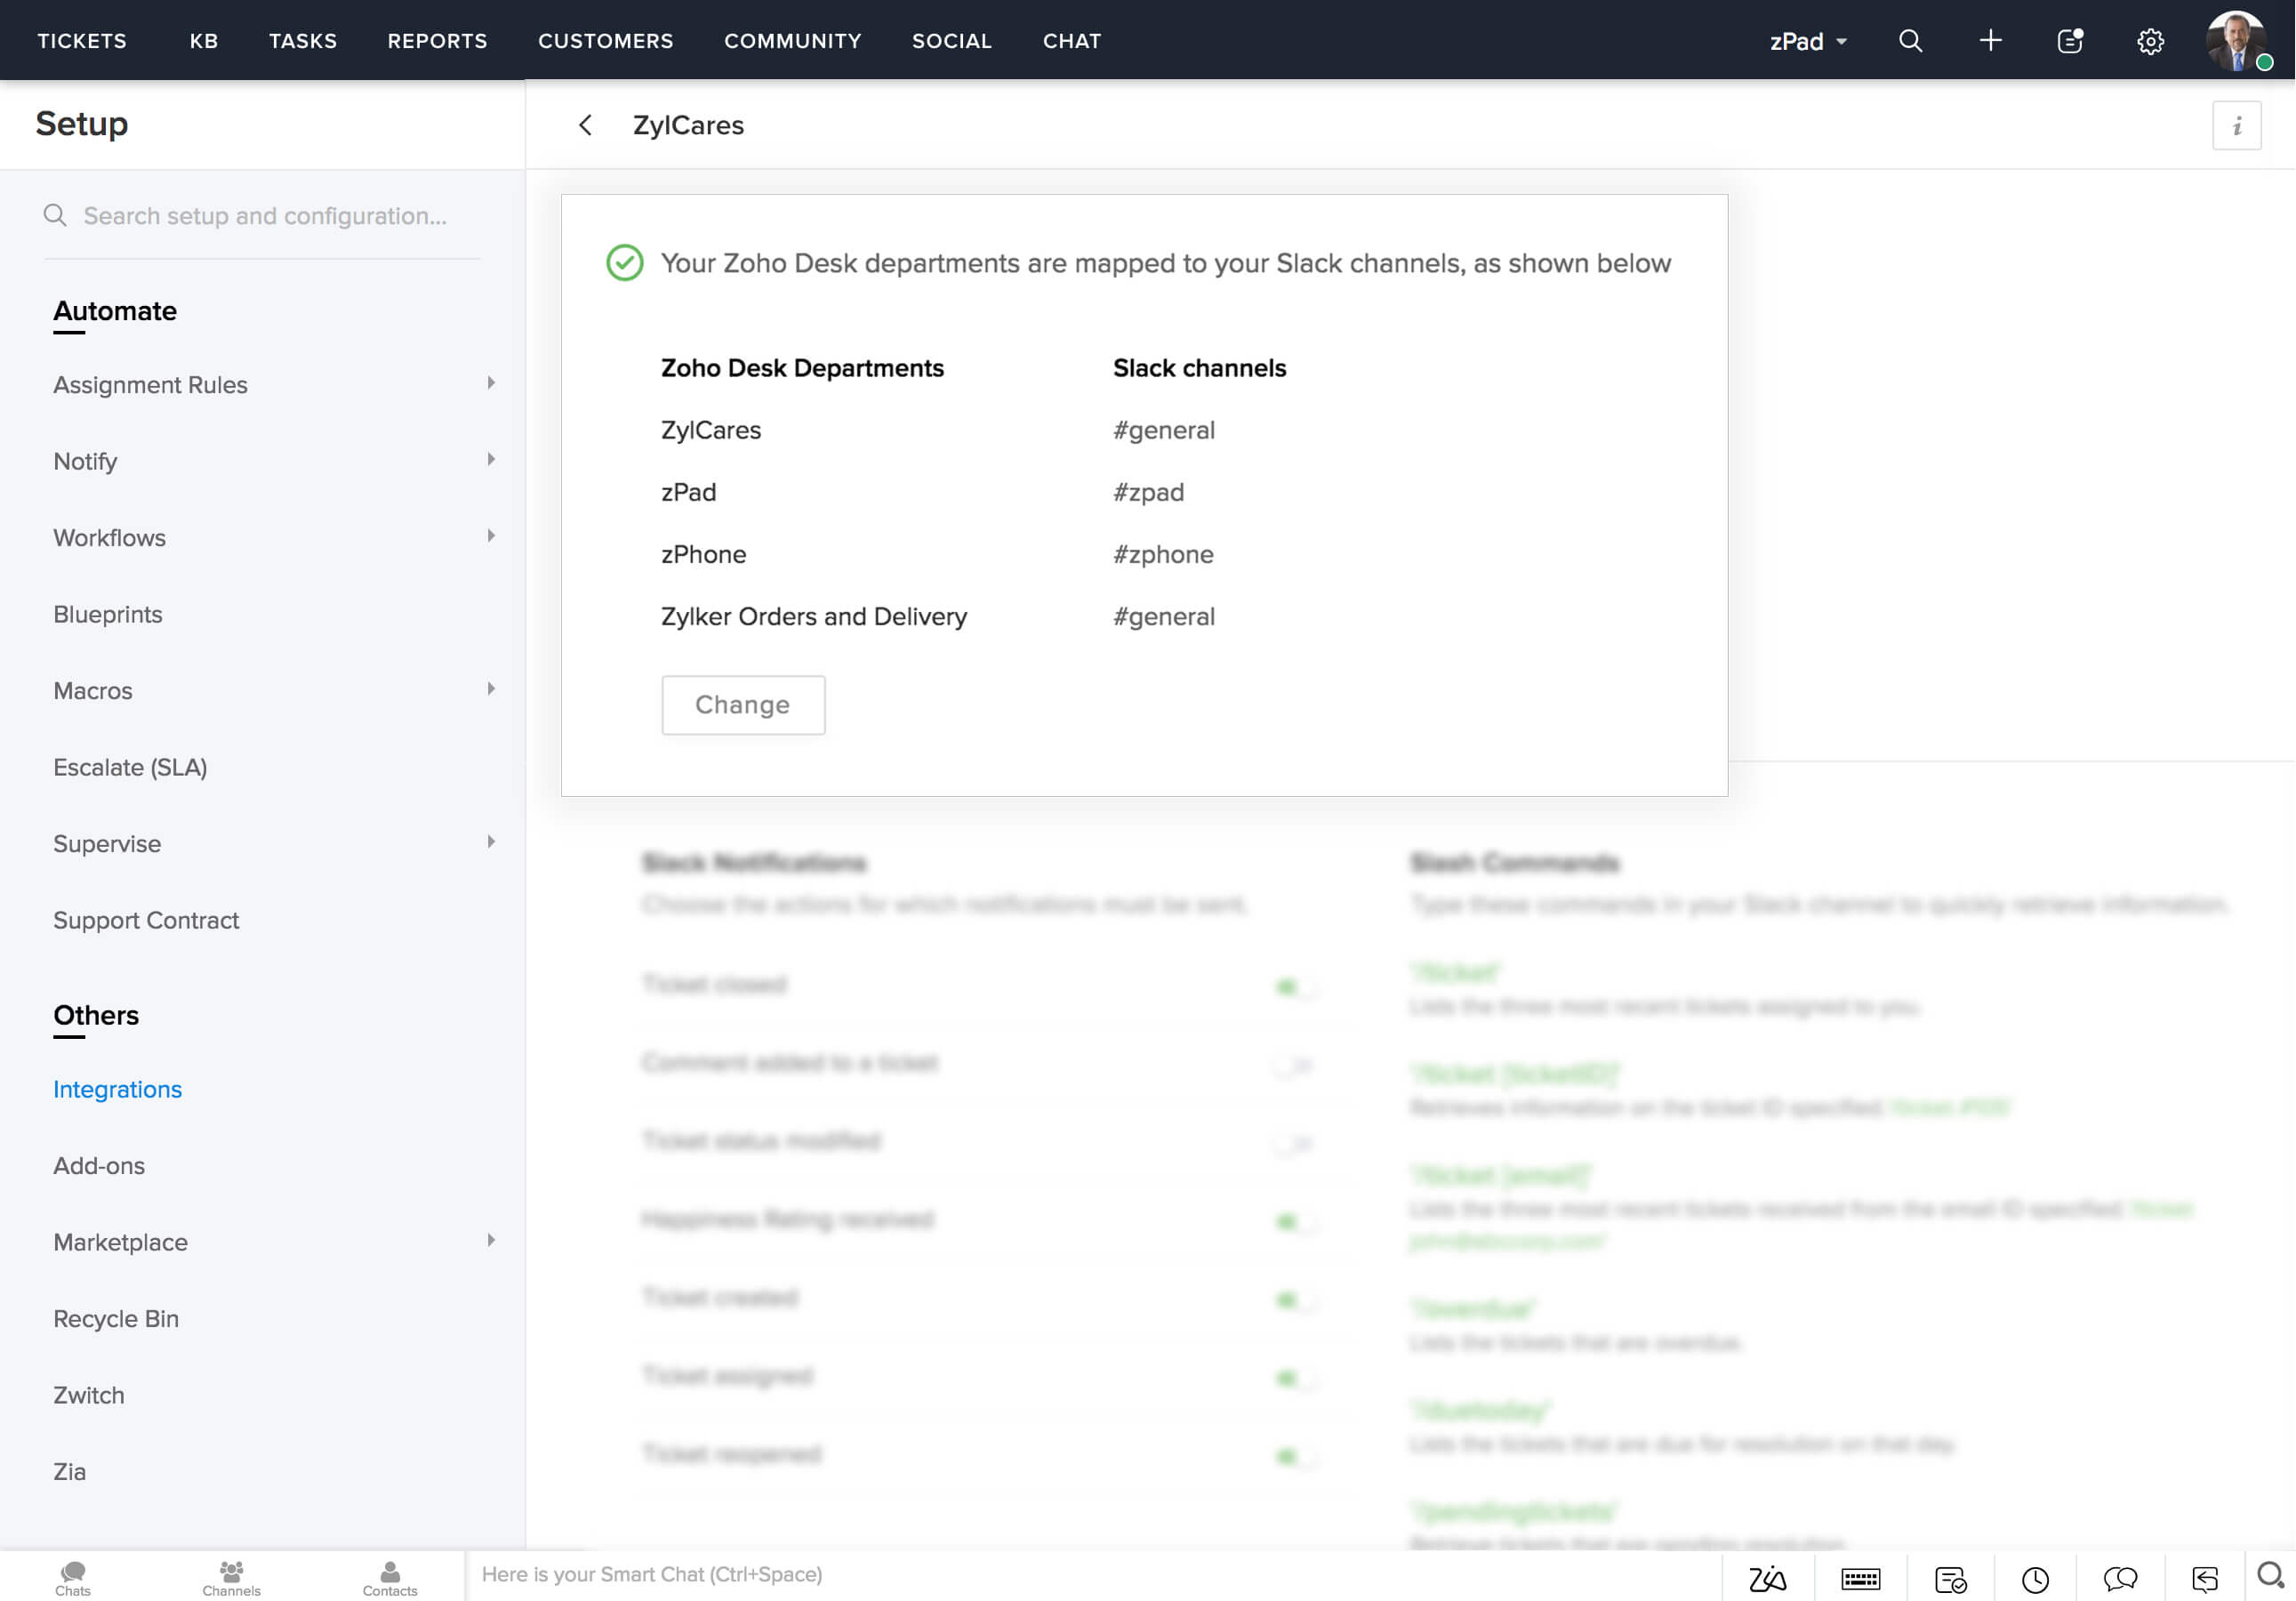
Task: Open Support Contract settings
Action: (146, 920)
